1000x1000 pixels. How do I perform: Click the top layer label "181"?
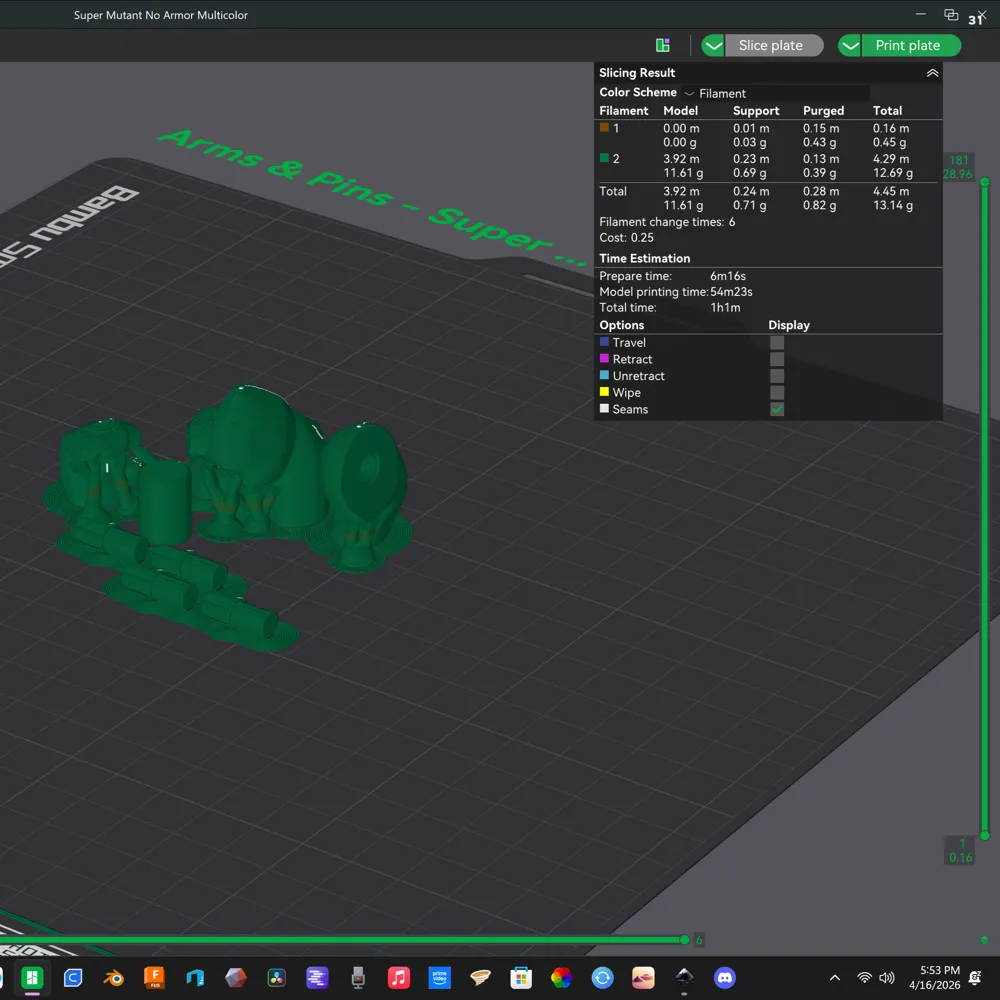(959, 160)
